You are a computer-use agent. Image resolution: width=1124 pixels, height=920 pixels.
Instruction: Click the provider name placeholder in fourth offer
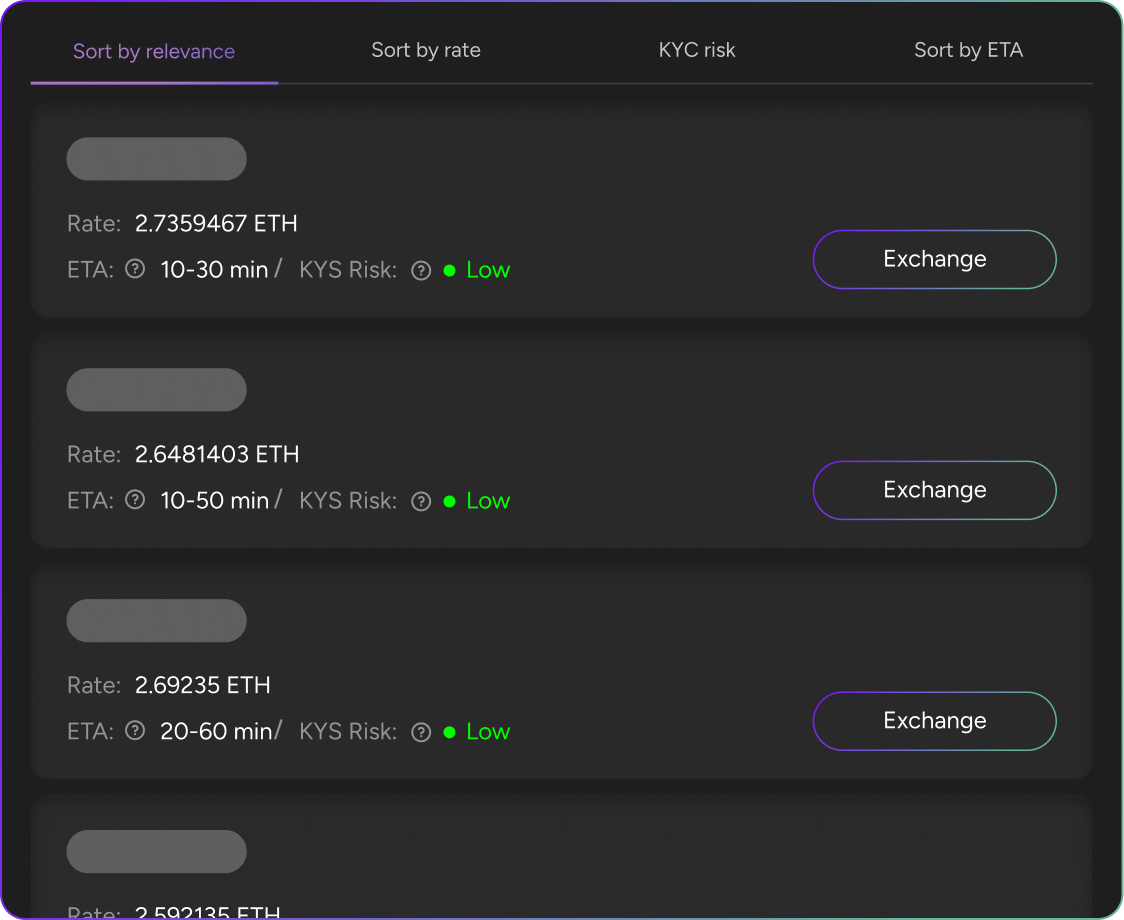click(x=156, y=852)
